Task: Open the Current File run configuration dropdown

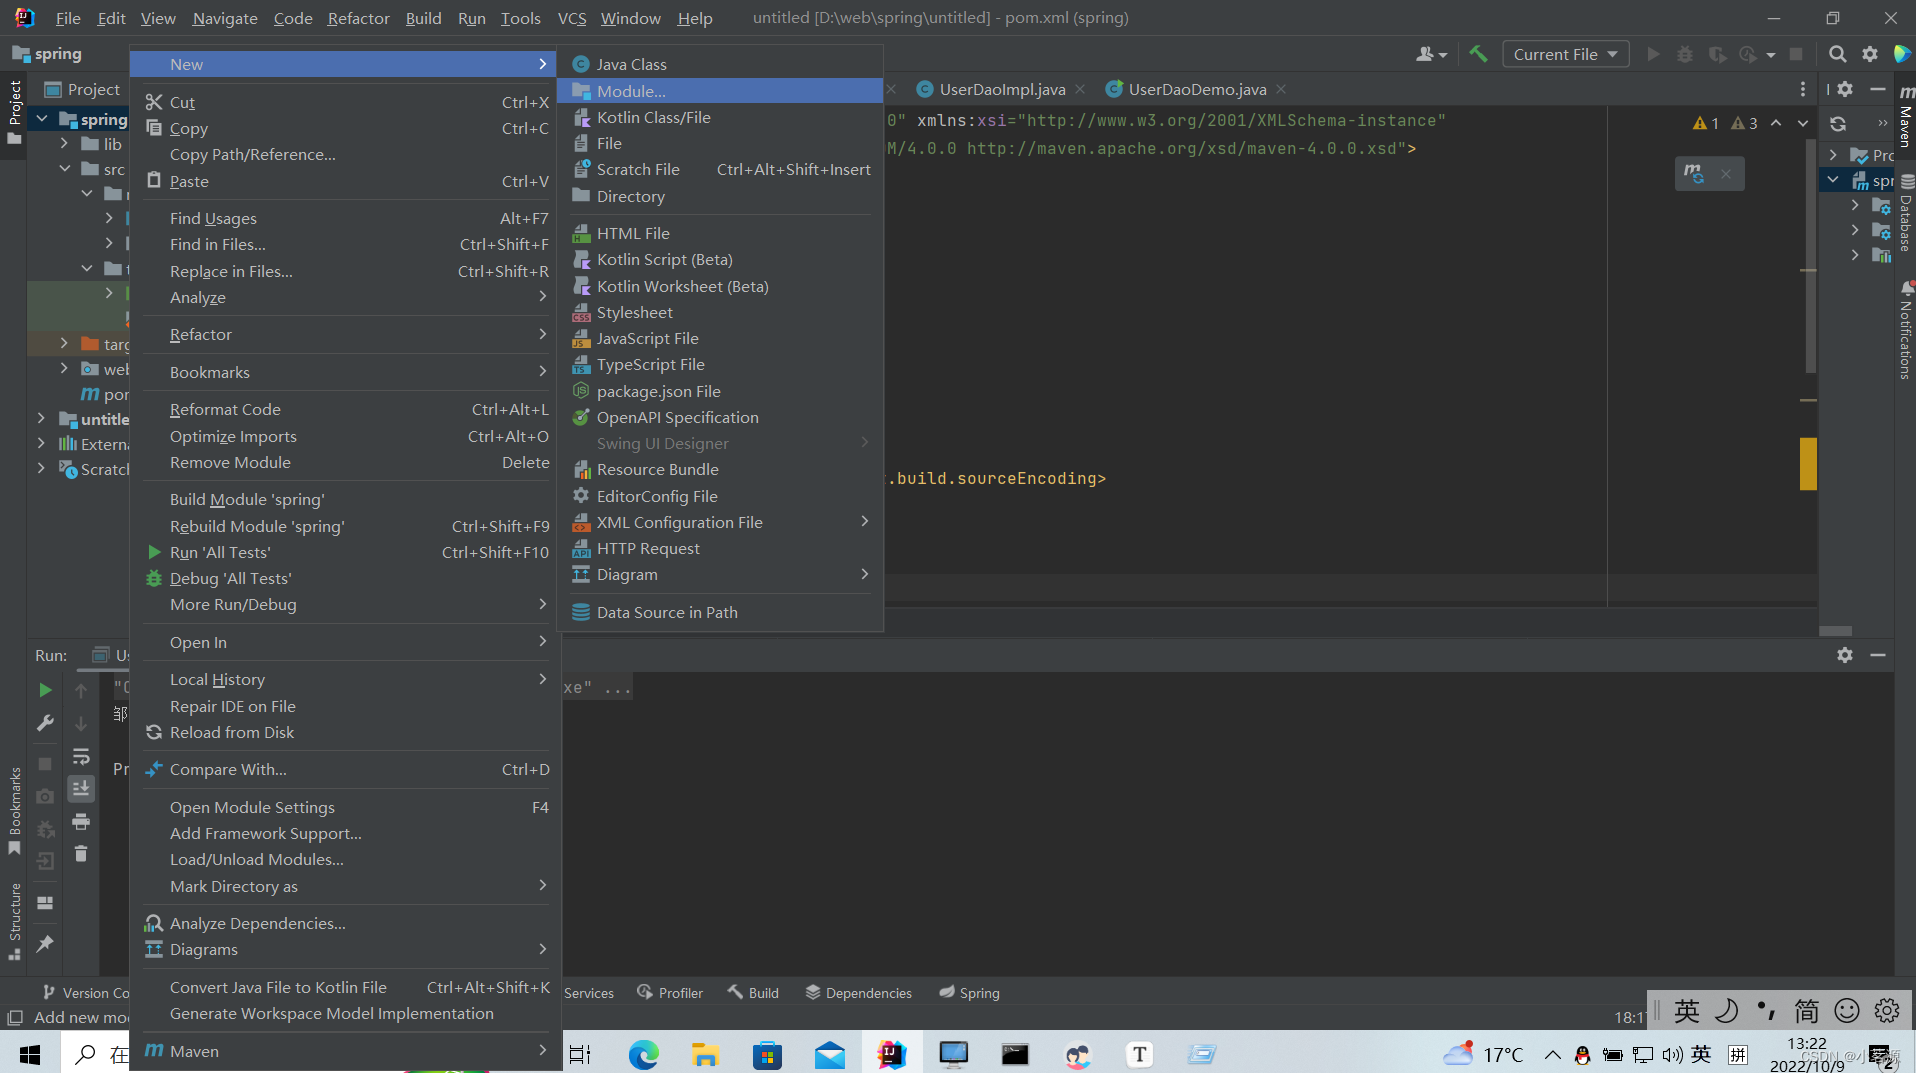Action: tap(1565, 54)
